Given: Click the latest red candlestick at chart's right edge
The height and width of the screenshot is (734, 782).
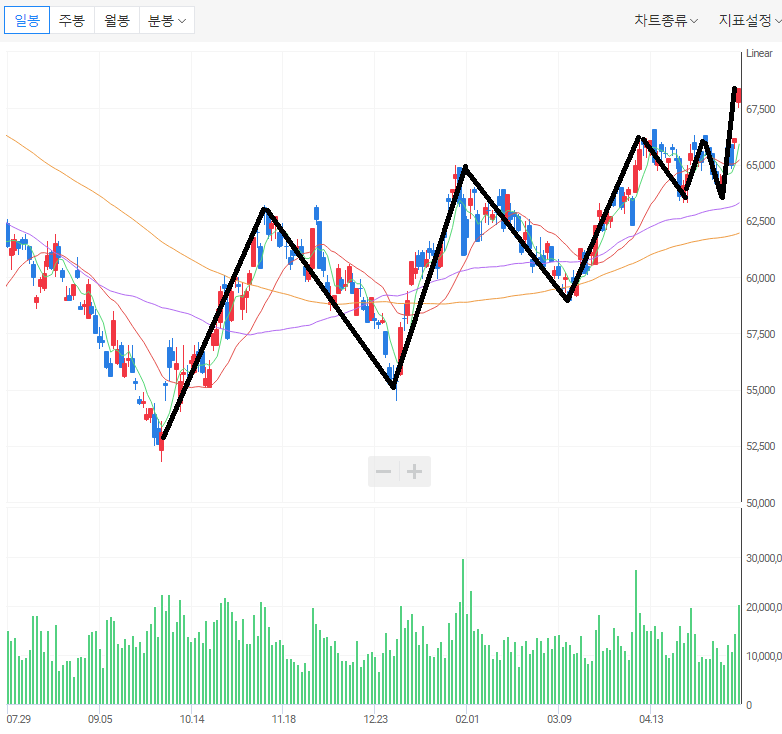Looking at the screenshot, I should (739, 96).
